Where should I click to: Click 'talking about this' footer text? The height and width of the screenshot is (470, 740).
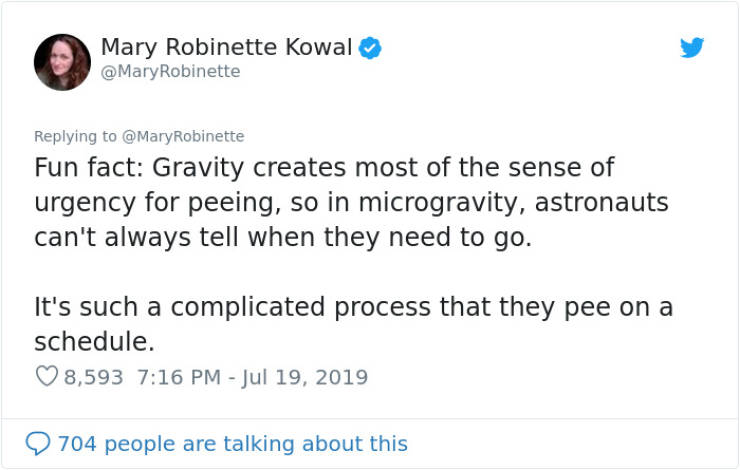click(x=315, y=444)
